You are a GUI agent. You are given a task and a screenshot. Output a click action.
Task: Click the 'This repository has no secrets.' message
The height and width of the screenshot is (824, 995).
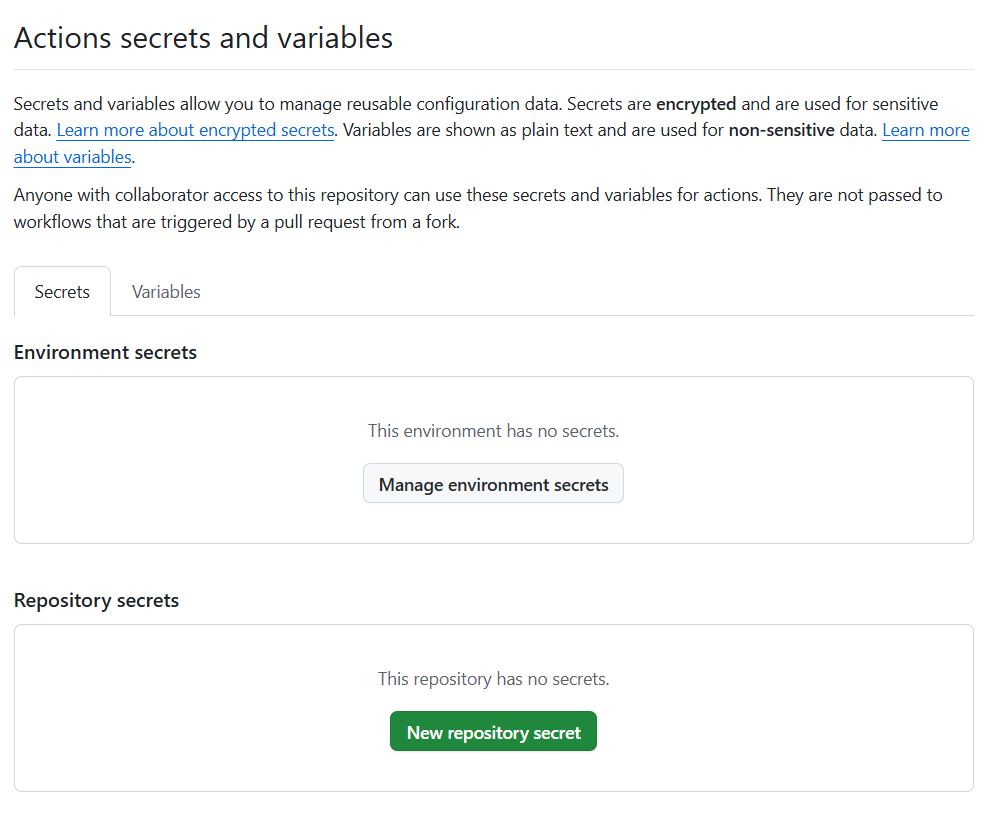(493, 679)
